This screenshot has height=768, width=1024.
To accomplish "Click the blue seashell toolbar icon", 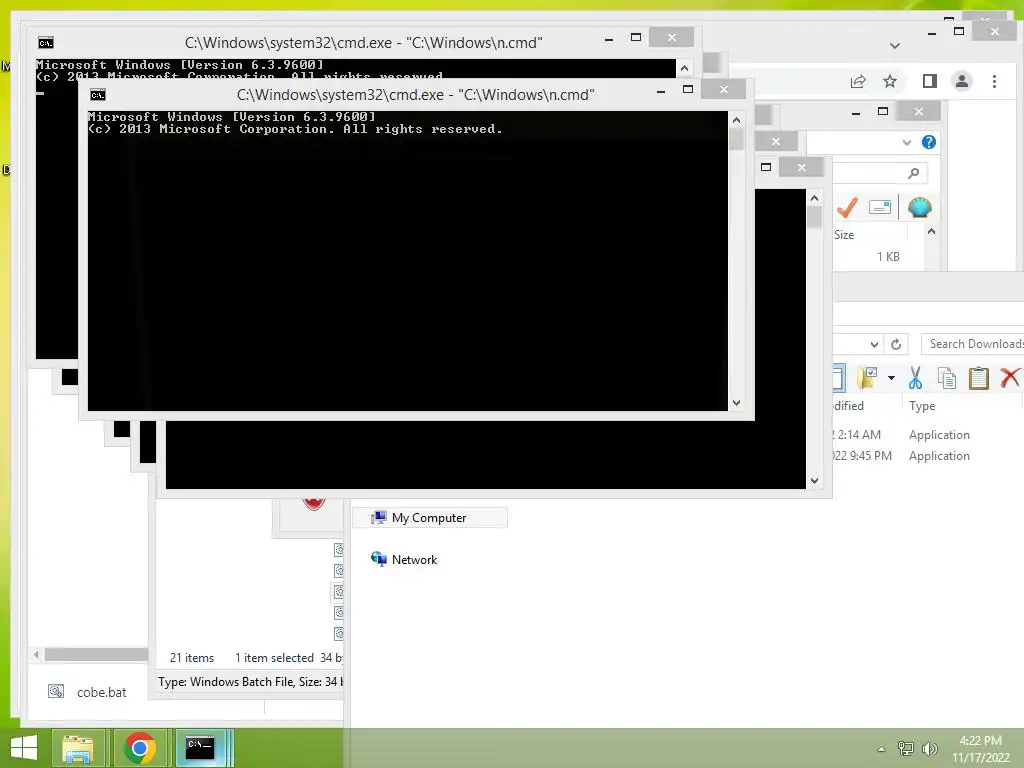I will point(919,208).
